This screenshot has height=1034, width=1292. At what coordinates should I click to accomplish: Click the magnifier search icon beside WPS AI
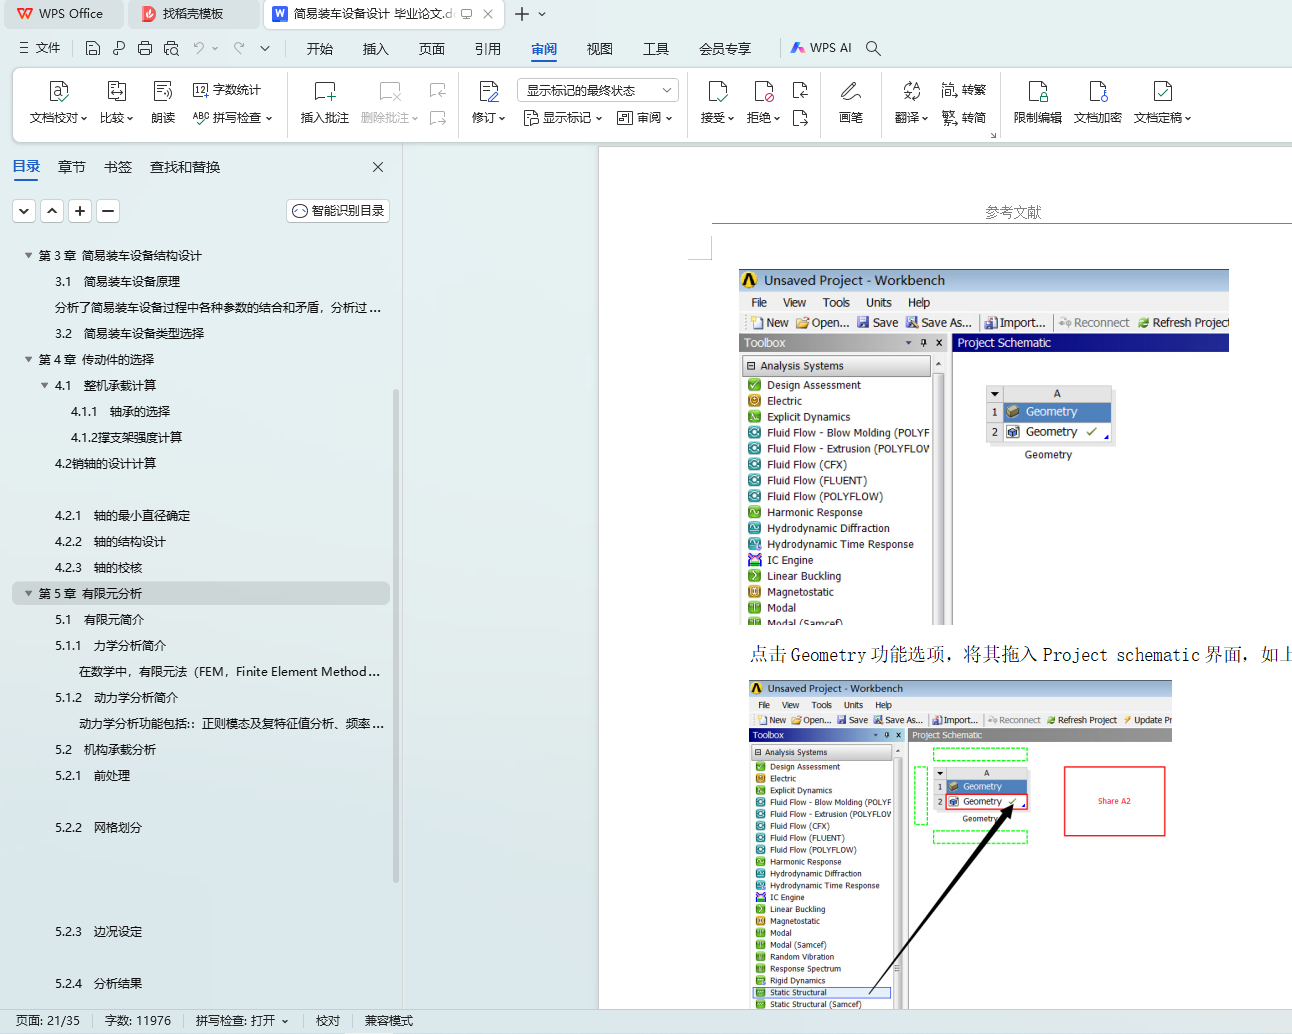873,48
